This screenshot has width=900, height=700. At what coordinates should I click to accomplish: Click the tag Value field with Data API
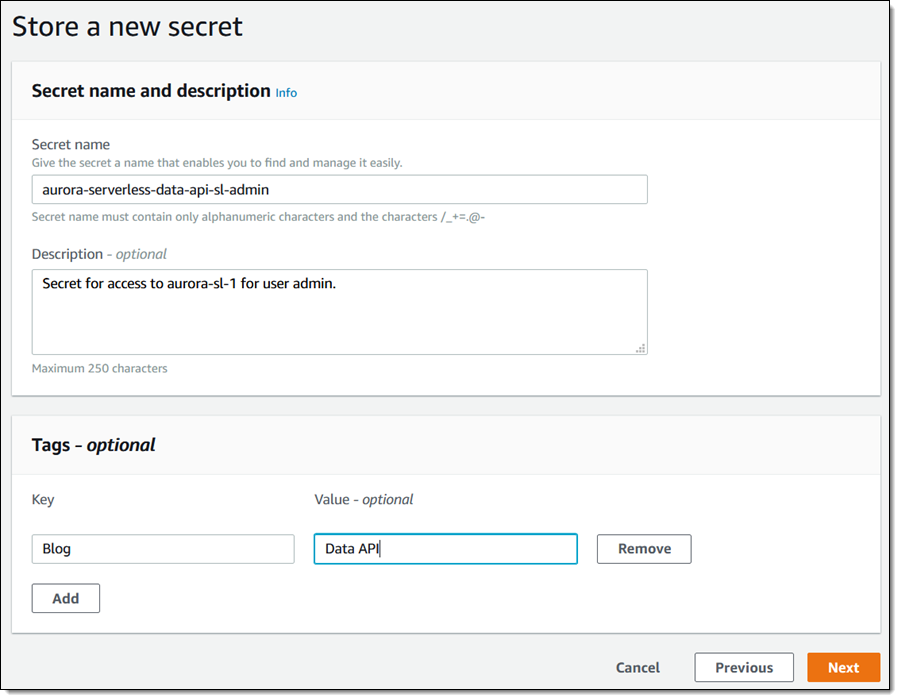445,549
